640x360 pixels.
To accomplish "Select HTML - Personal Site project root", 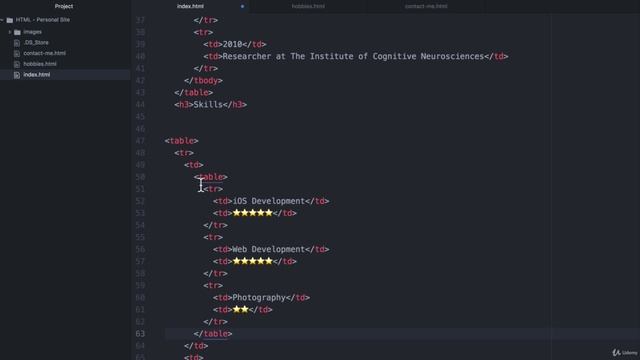I will (42, 20).
